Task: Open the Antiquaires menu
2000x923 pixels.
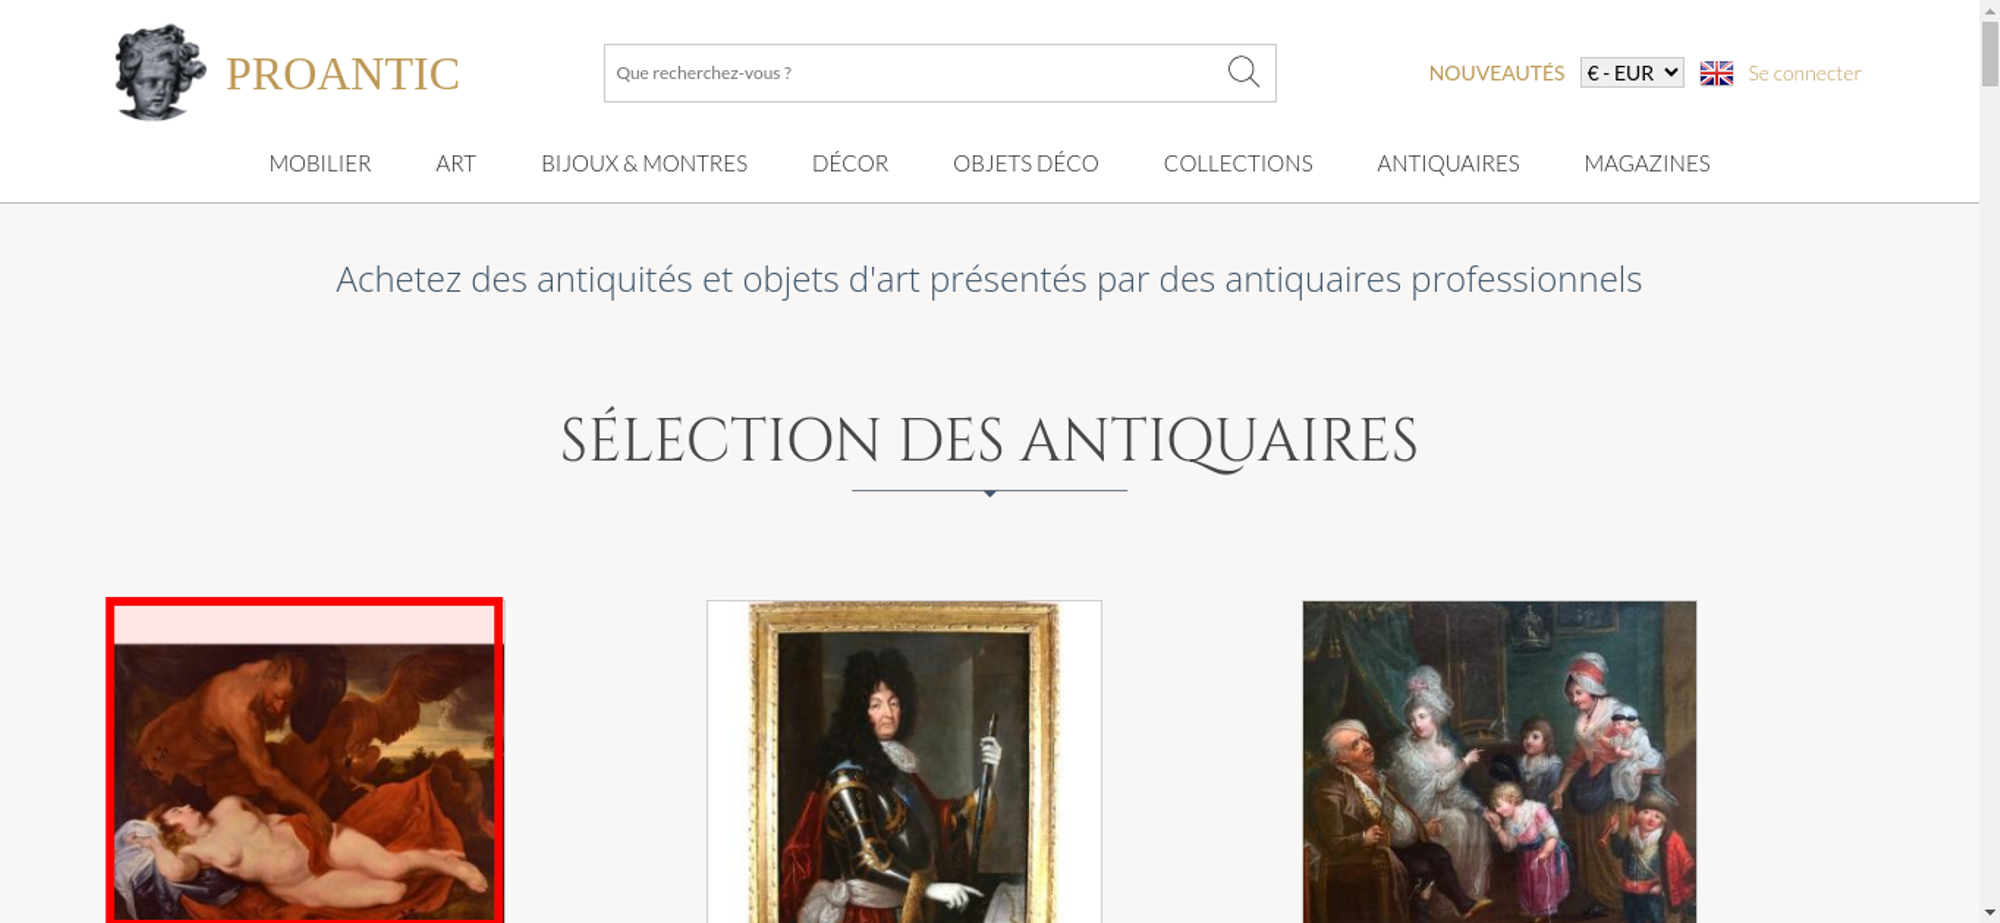Action: (x=1448, y=163)
